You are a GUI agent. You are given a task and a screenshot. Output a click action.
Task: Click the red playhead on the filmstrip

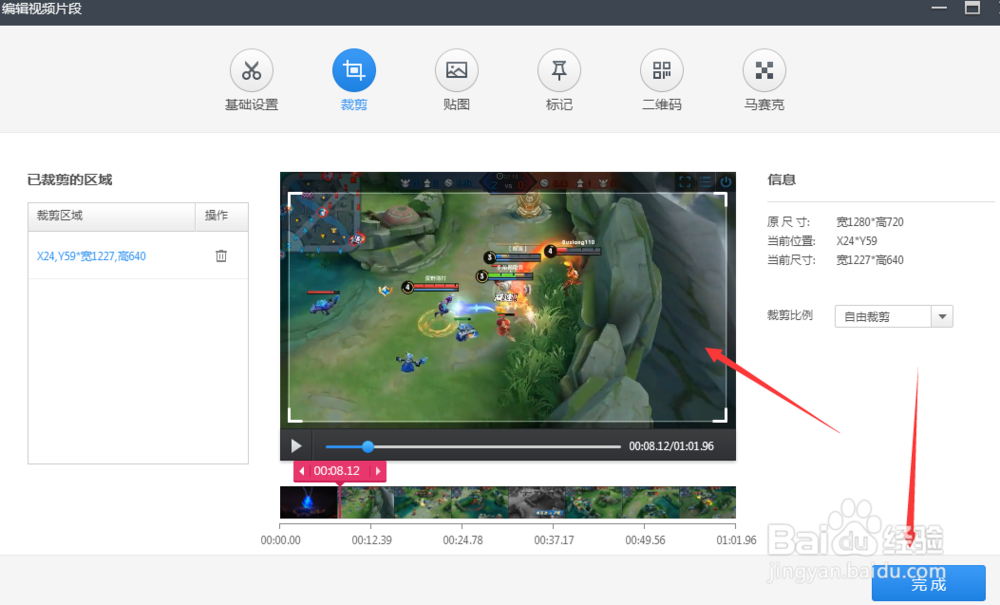[341, 503]
